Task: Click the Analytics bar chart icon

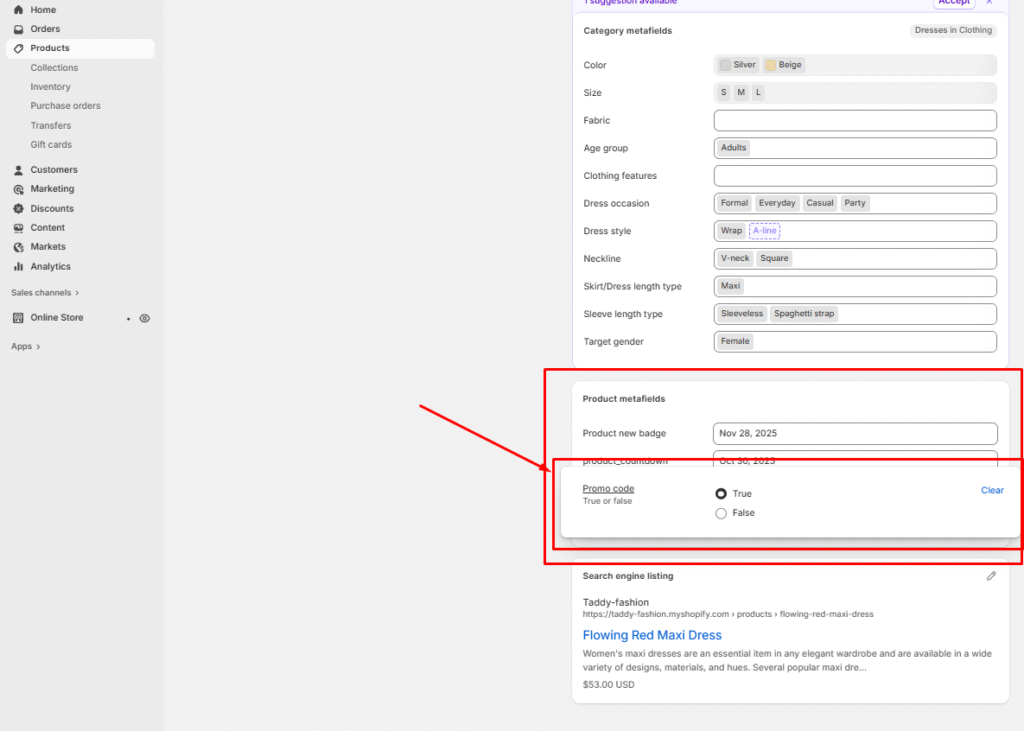Action: tap(18, 267)
